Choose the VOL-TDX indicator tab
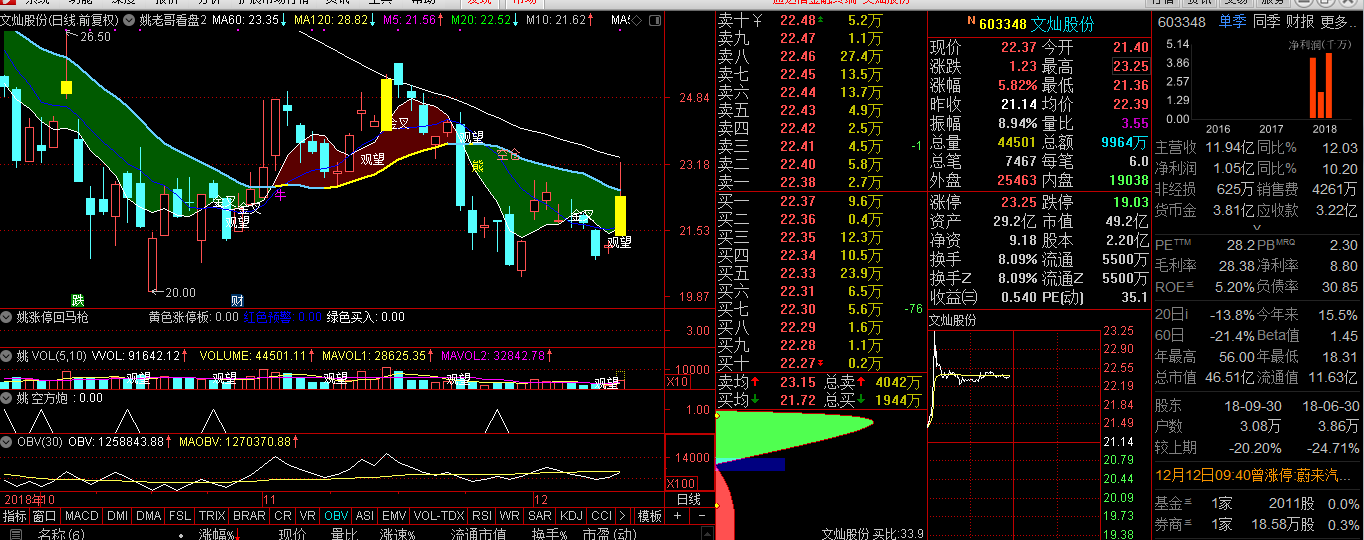This screenshot has width=1364, height=540. 439,516
